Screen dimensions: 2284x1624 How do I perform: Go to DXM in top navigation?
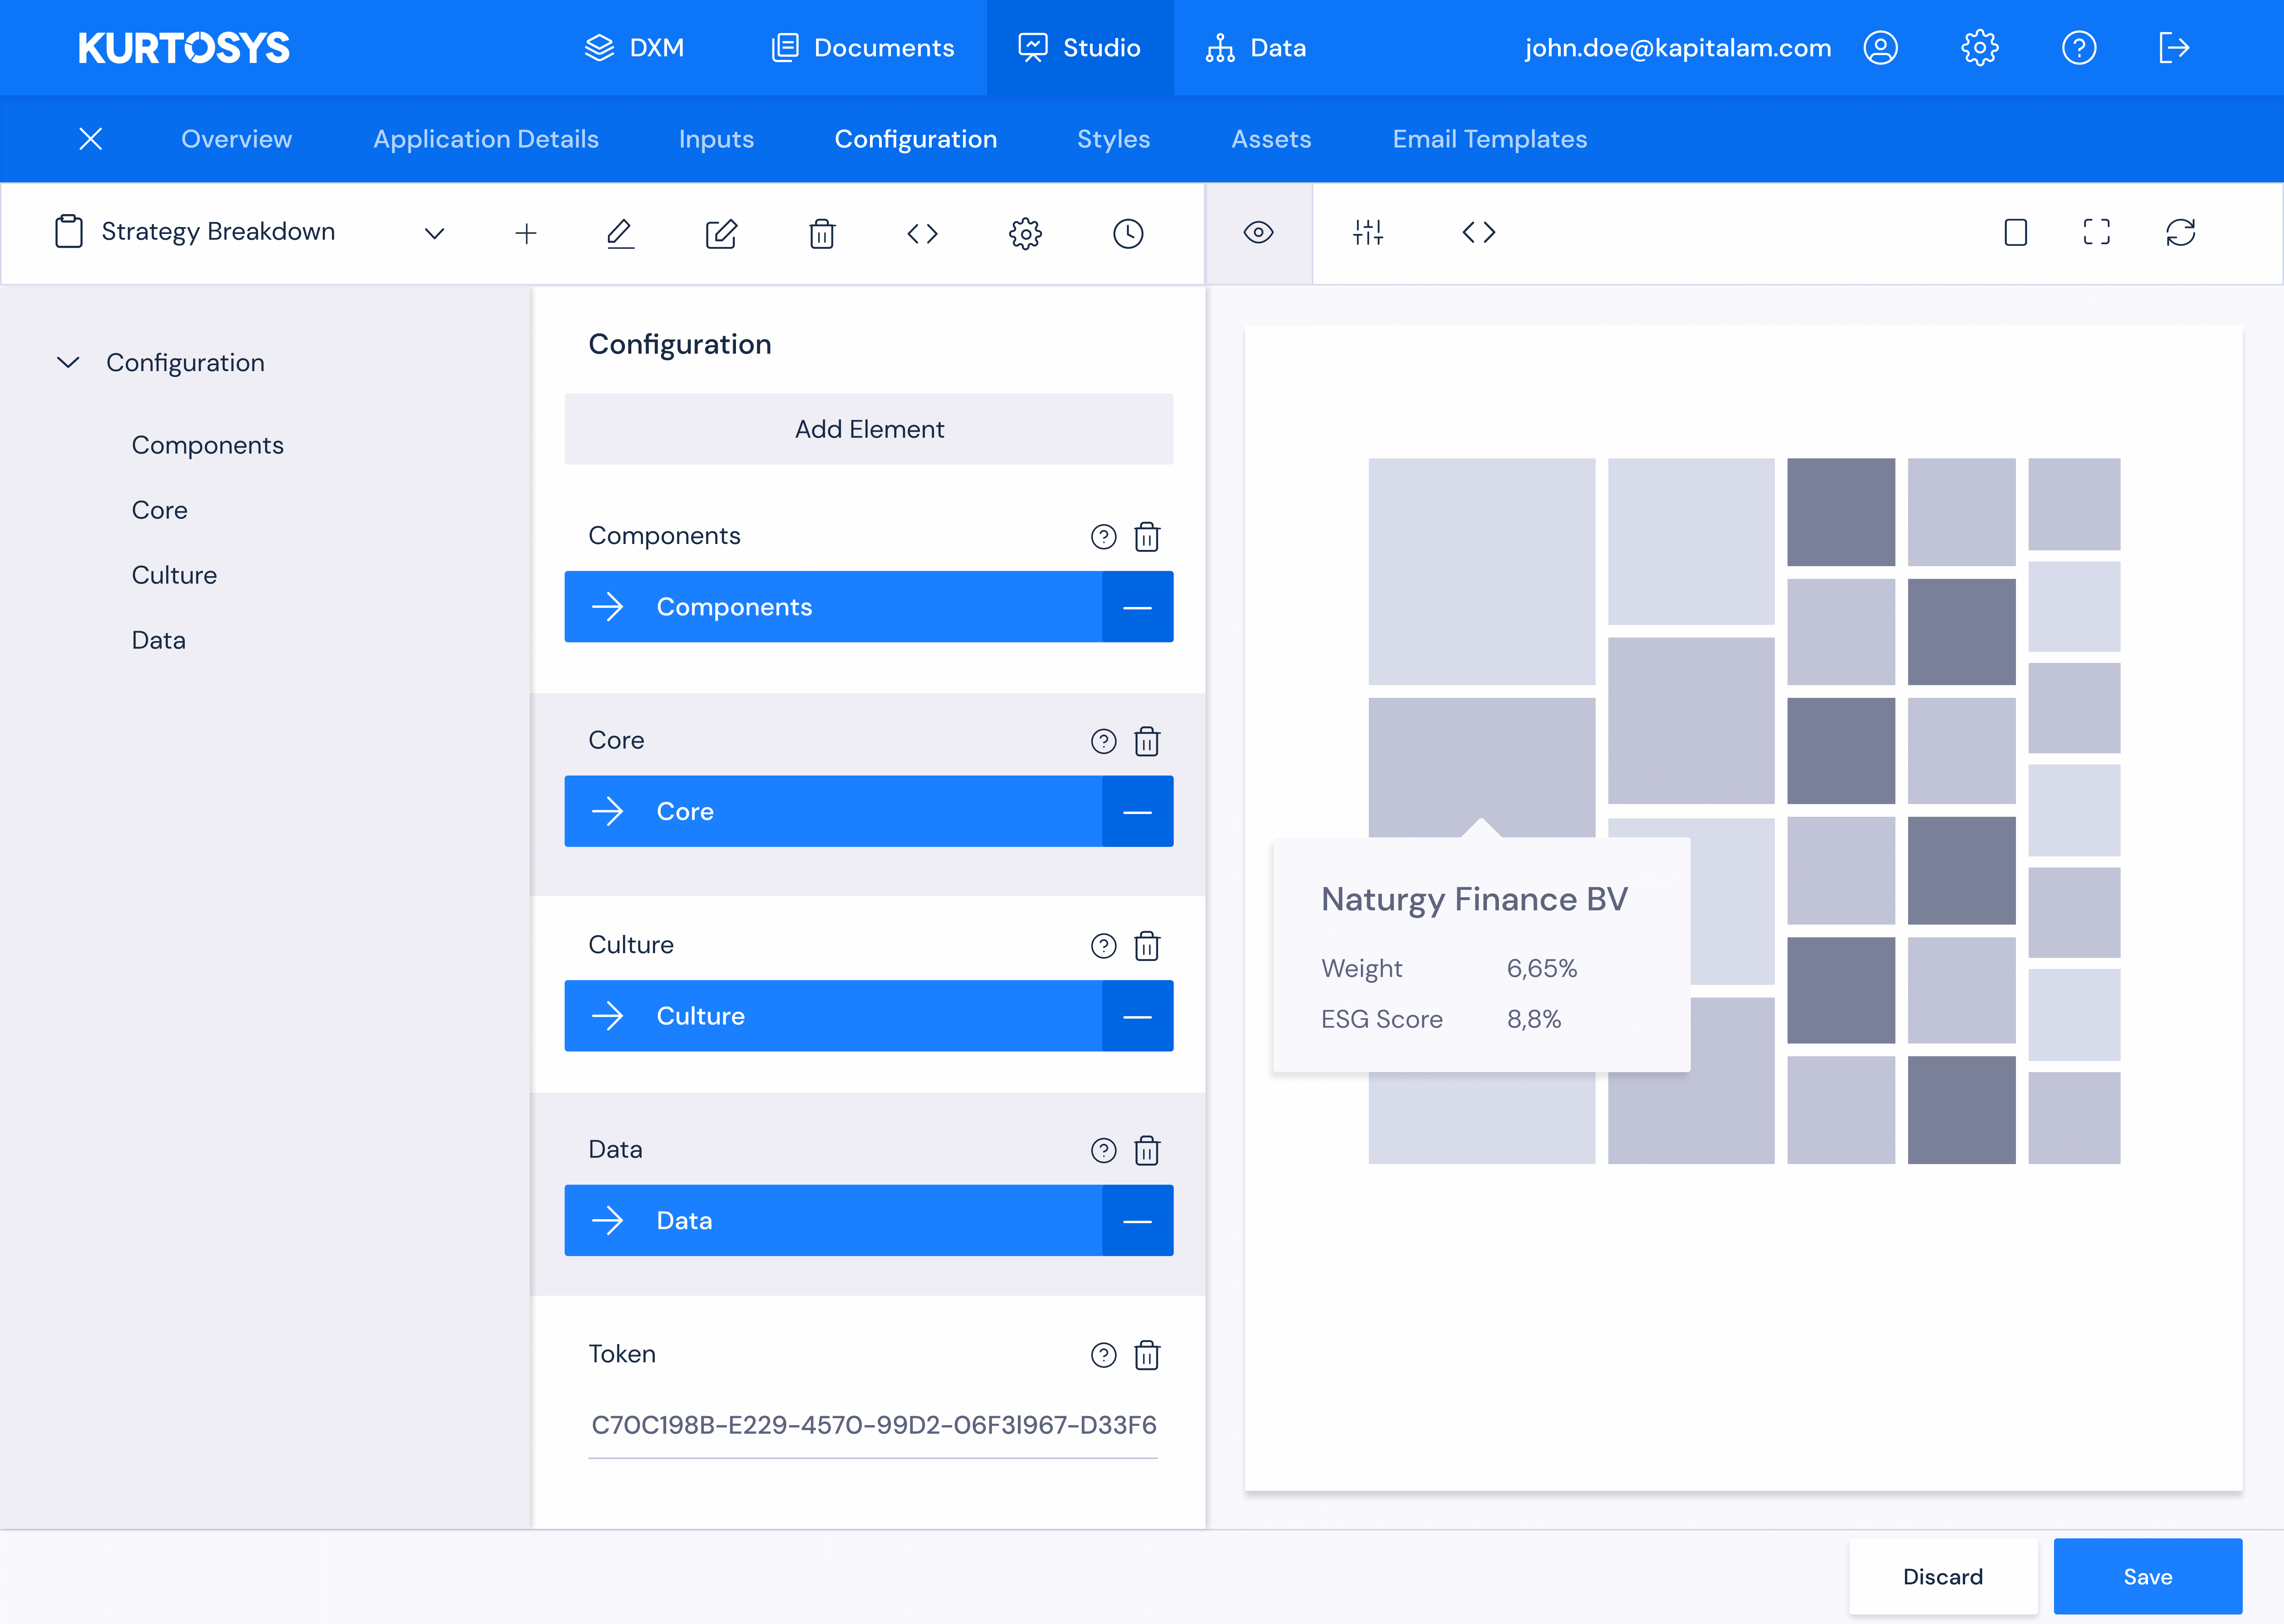[x=634, y=48]
